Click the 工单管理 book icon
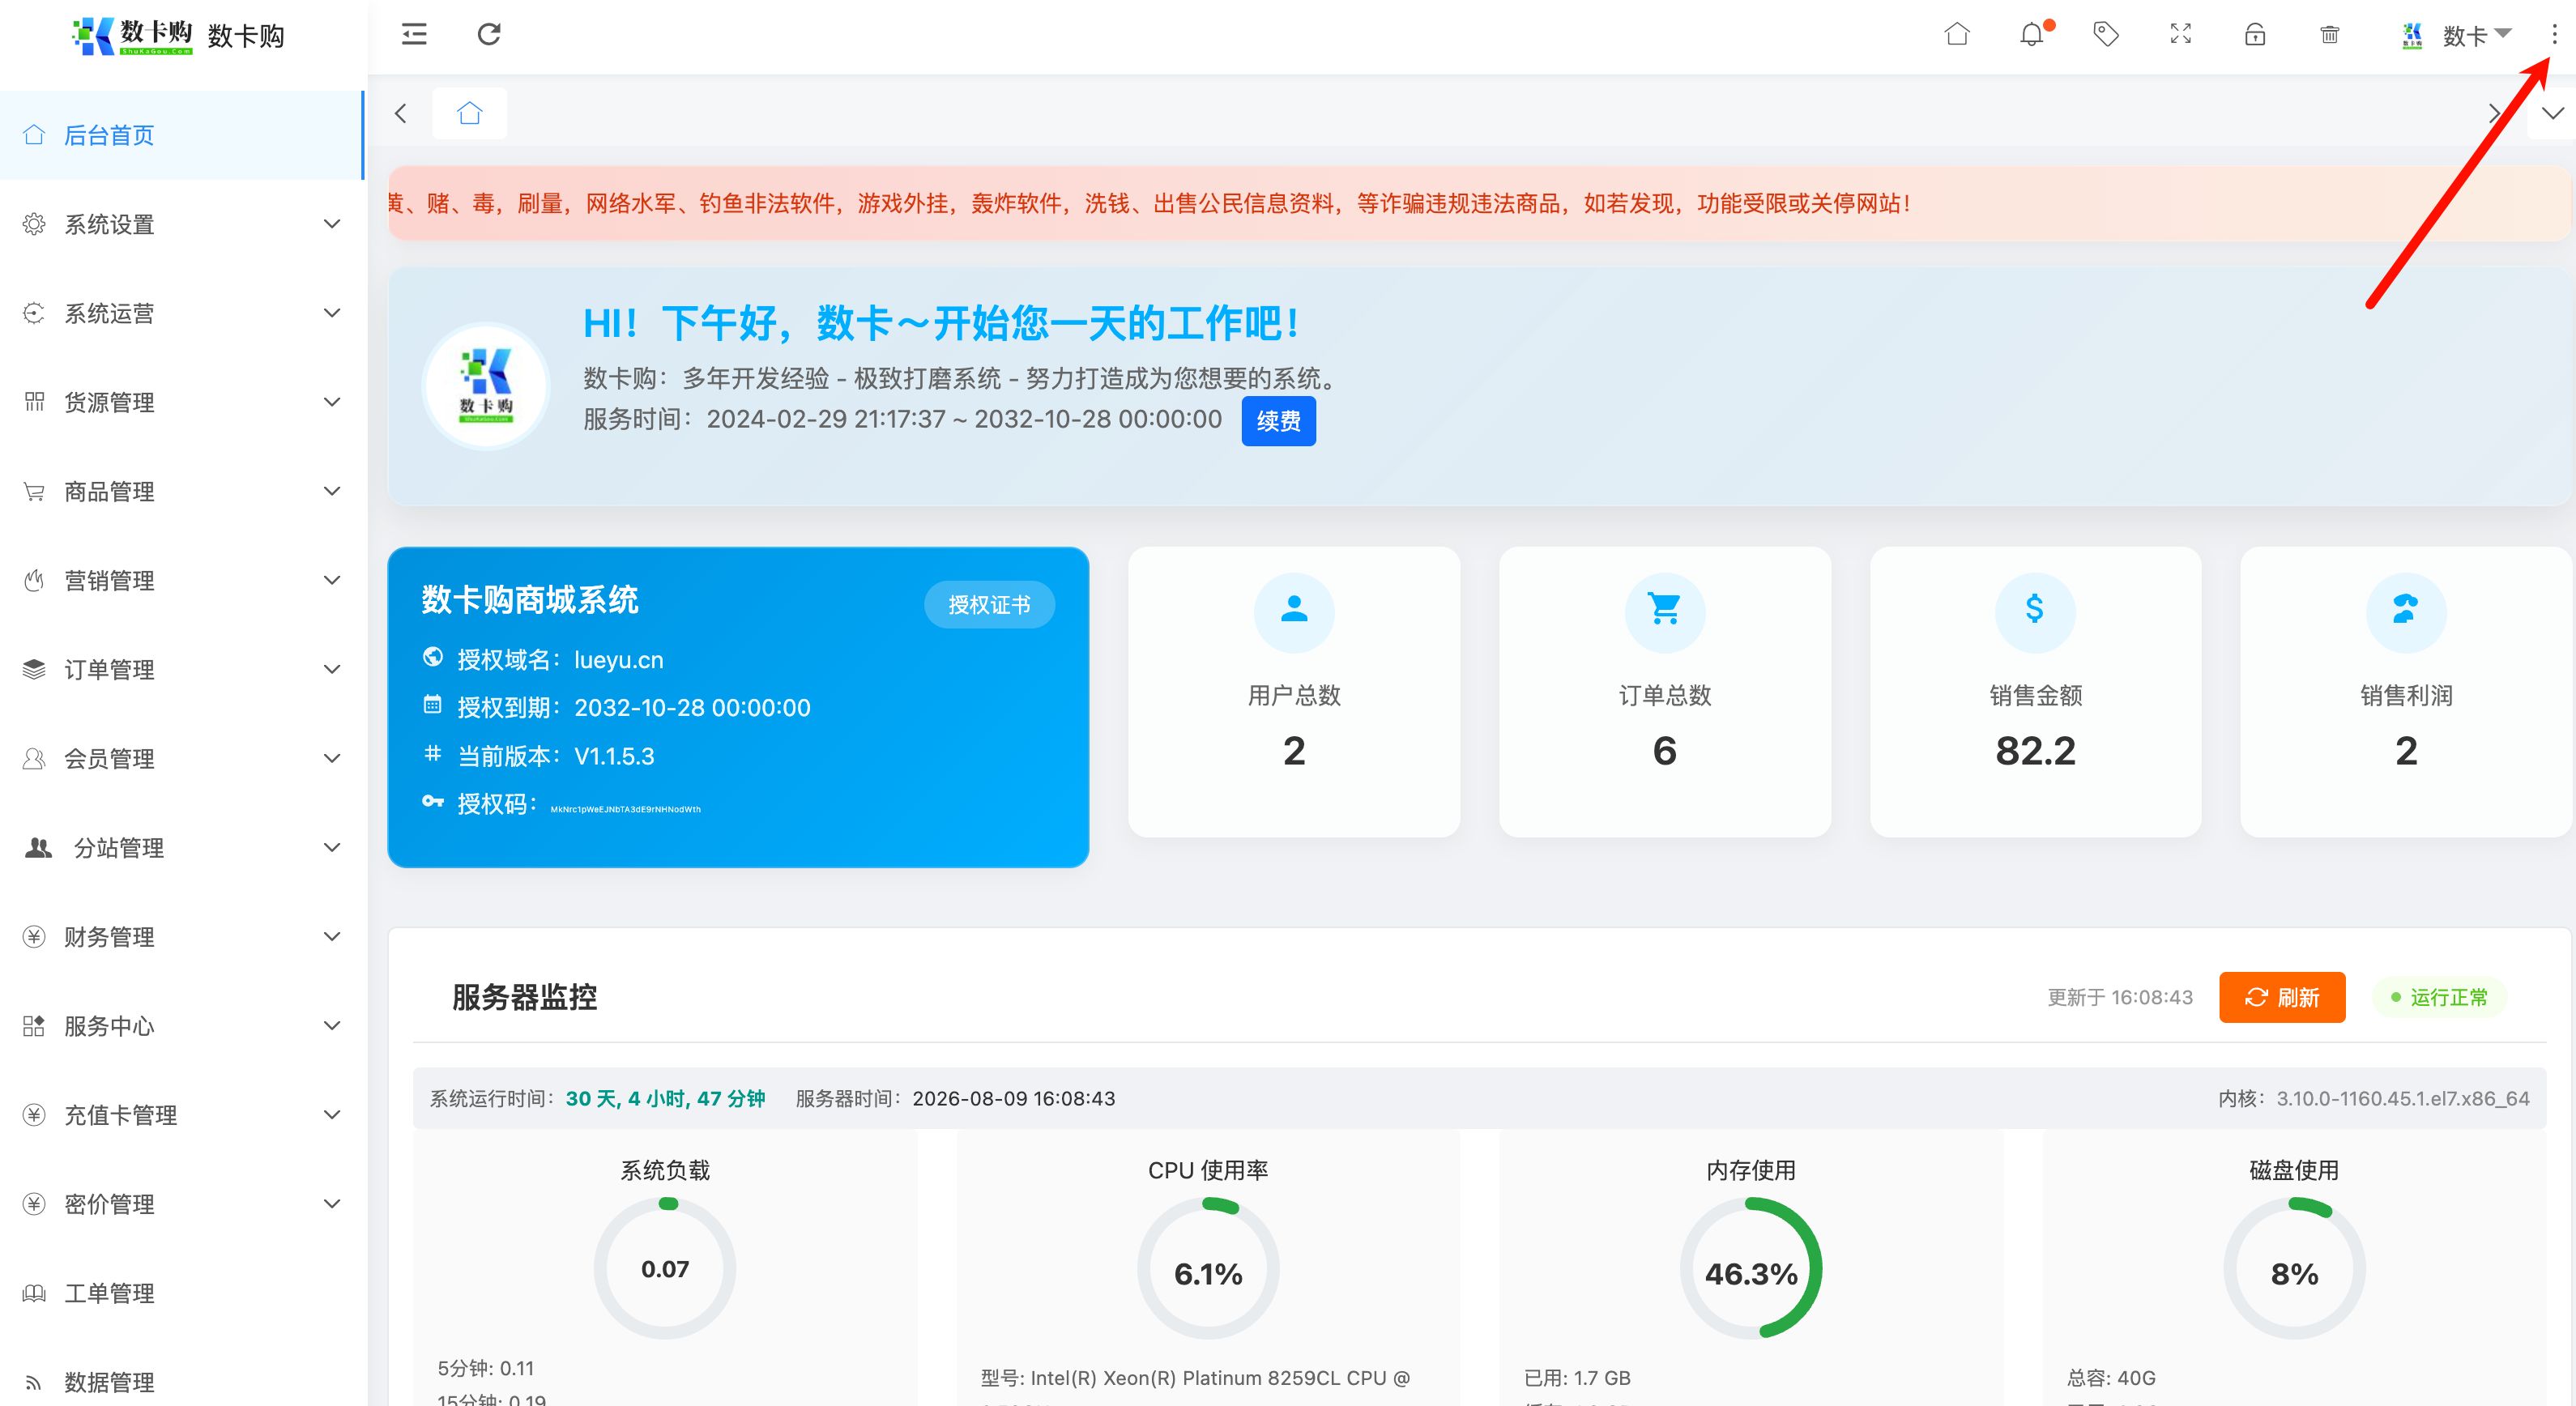 (34, 1293)
